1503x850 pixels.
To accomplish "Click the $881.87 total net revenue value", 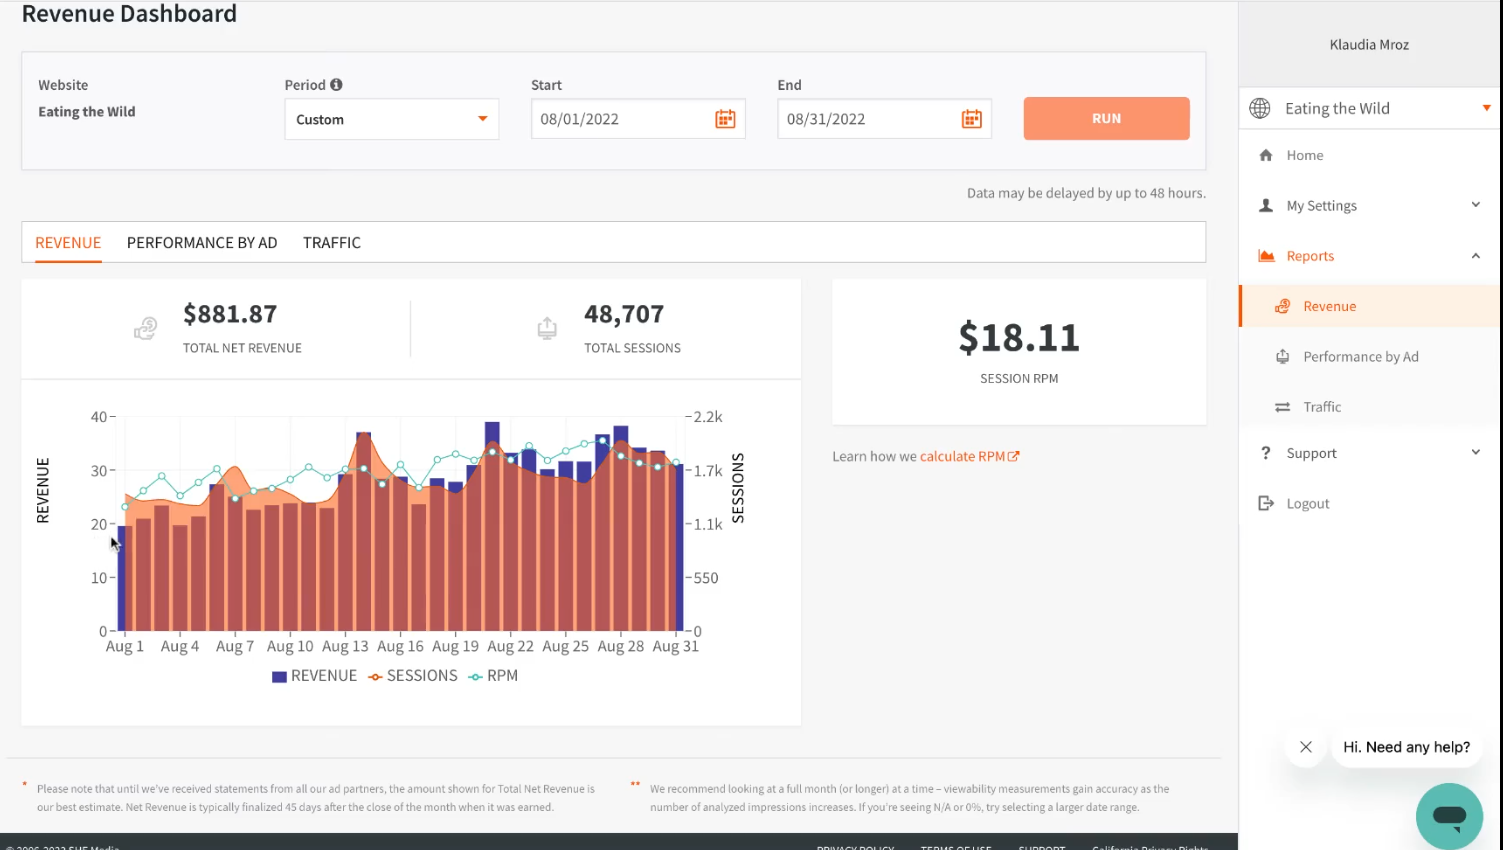I will 230,314.
